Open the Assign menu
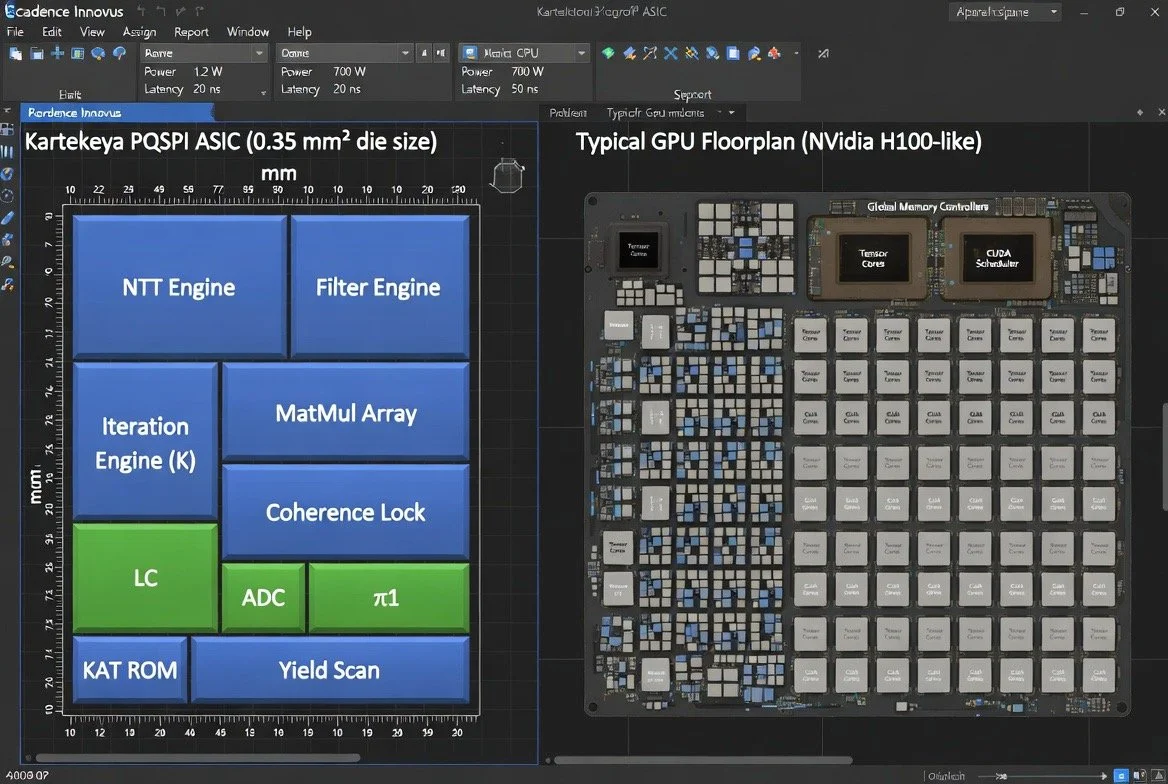 coord(139,32)
